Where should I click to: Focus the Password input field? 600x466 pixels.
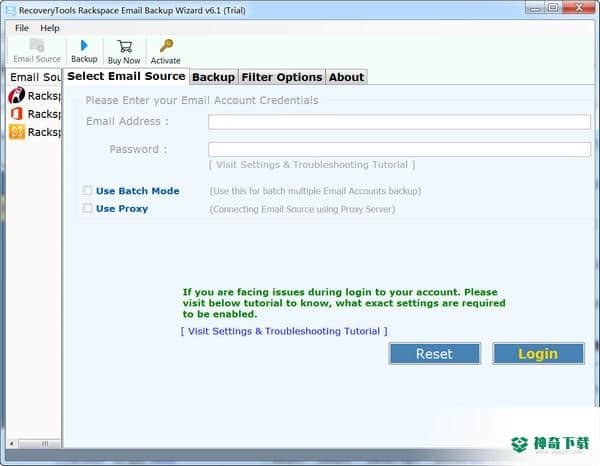pyautogui.click(x=399, y=149)
